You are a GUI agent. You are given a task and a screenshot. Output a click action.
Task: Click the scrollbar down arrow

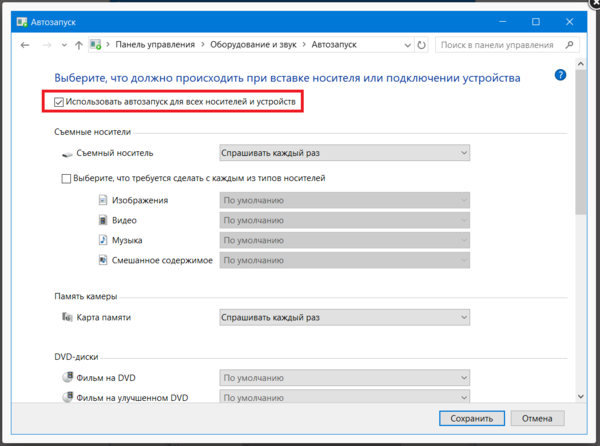click(580, 397)
